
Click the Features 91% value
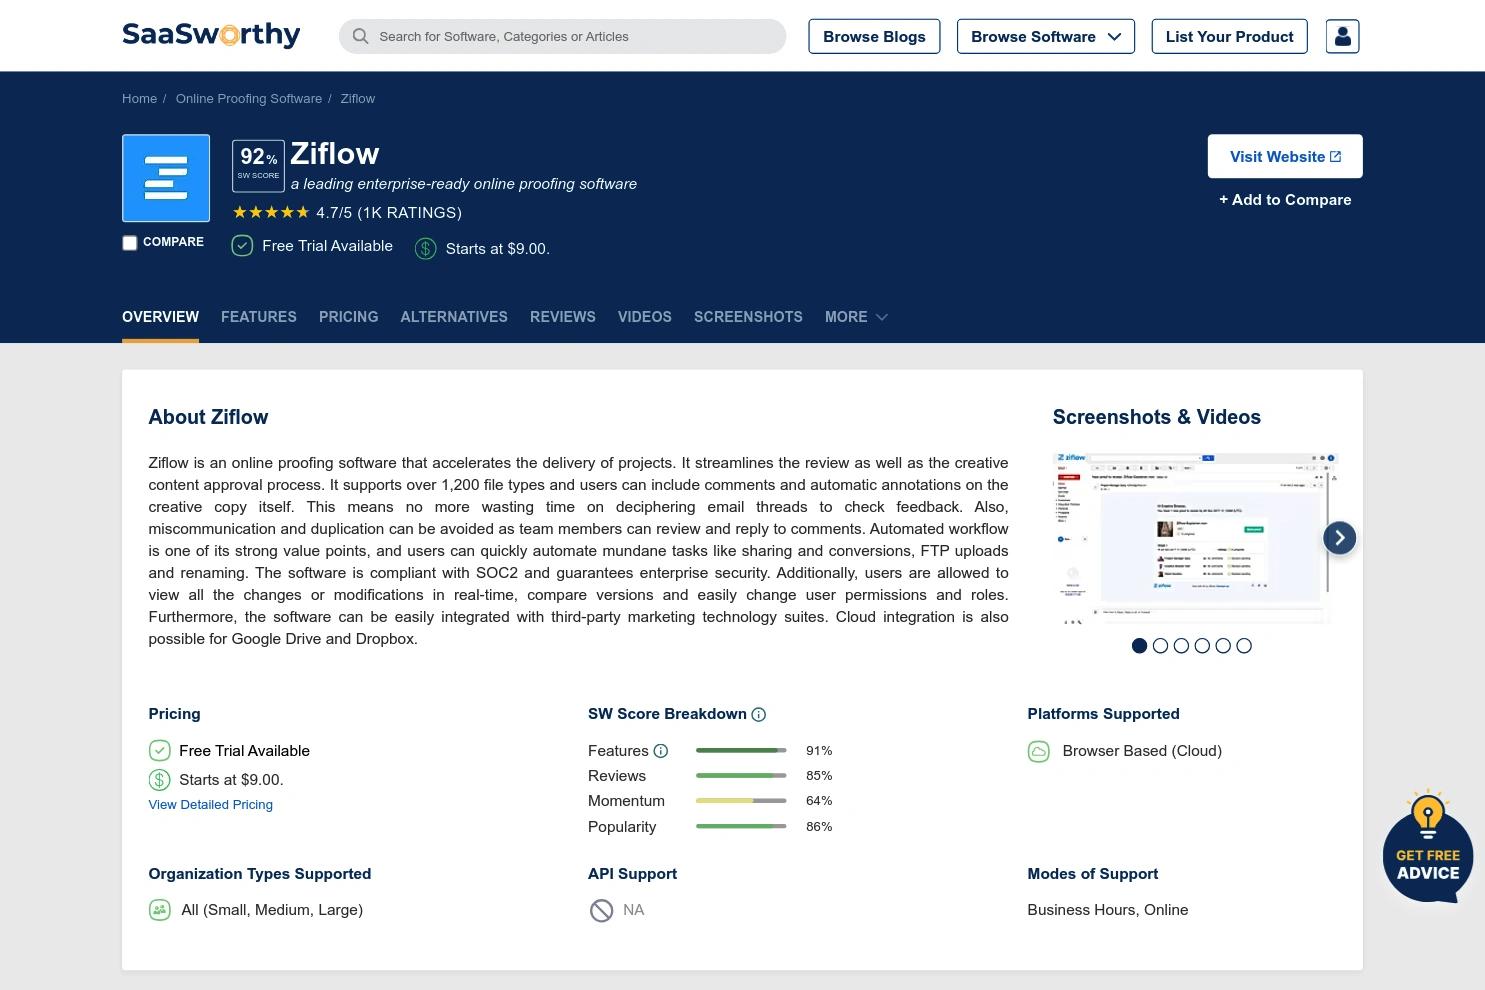pos(819,751)
